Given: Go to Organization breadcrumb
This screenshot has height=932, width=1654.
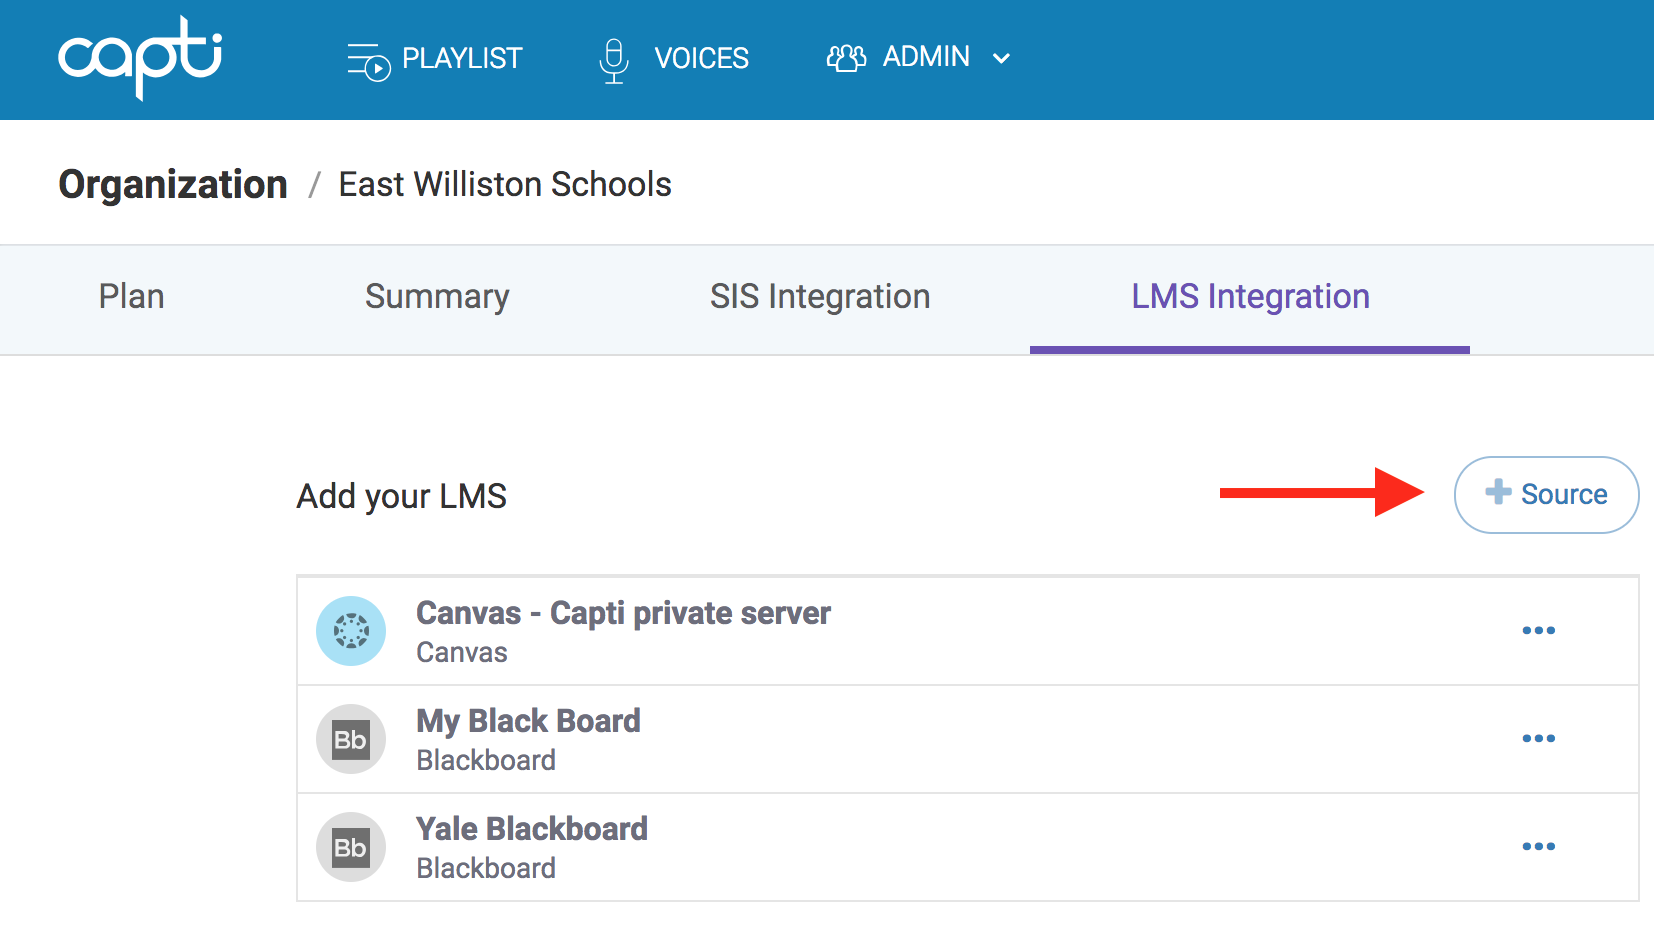Looking at the screenshot, I should [173, 185].
